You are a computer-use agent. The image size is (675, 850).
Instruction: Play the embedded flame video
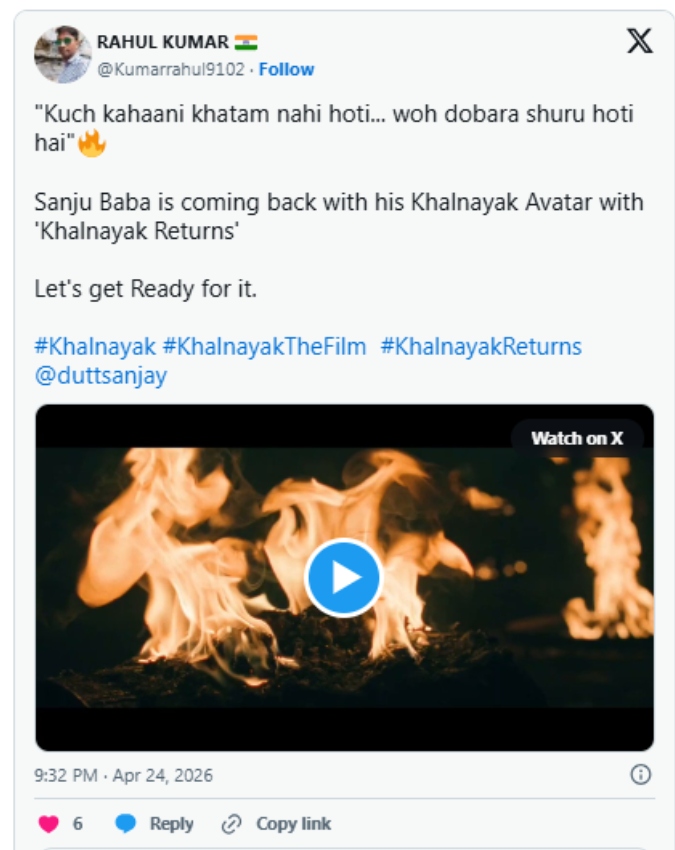point(343,577)
